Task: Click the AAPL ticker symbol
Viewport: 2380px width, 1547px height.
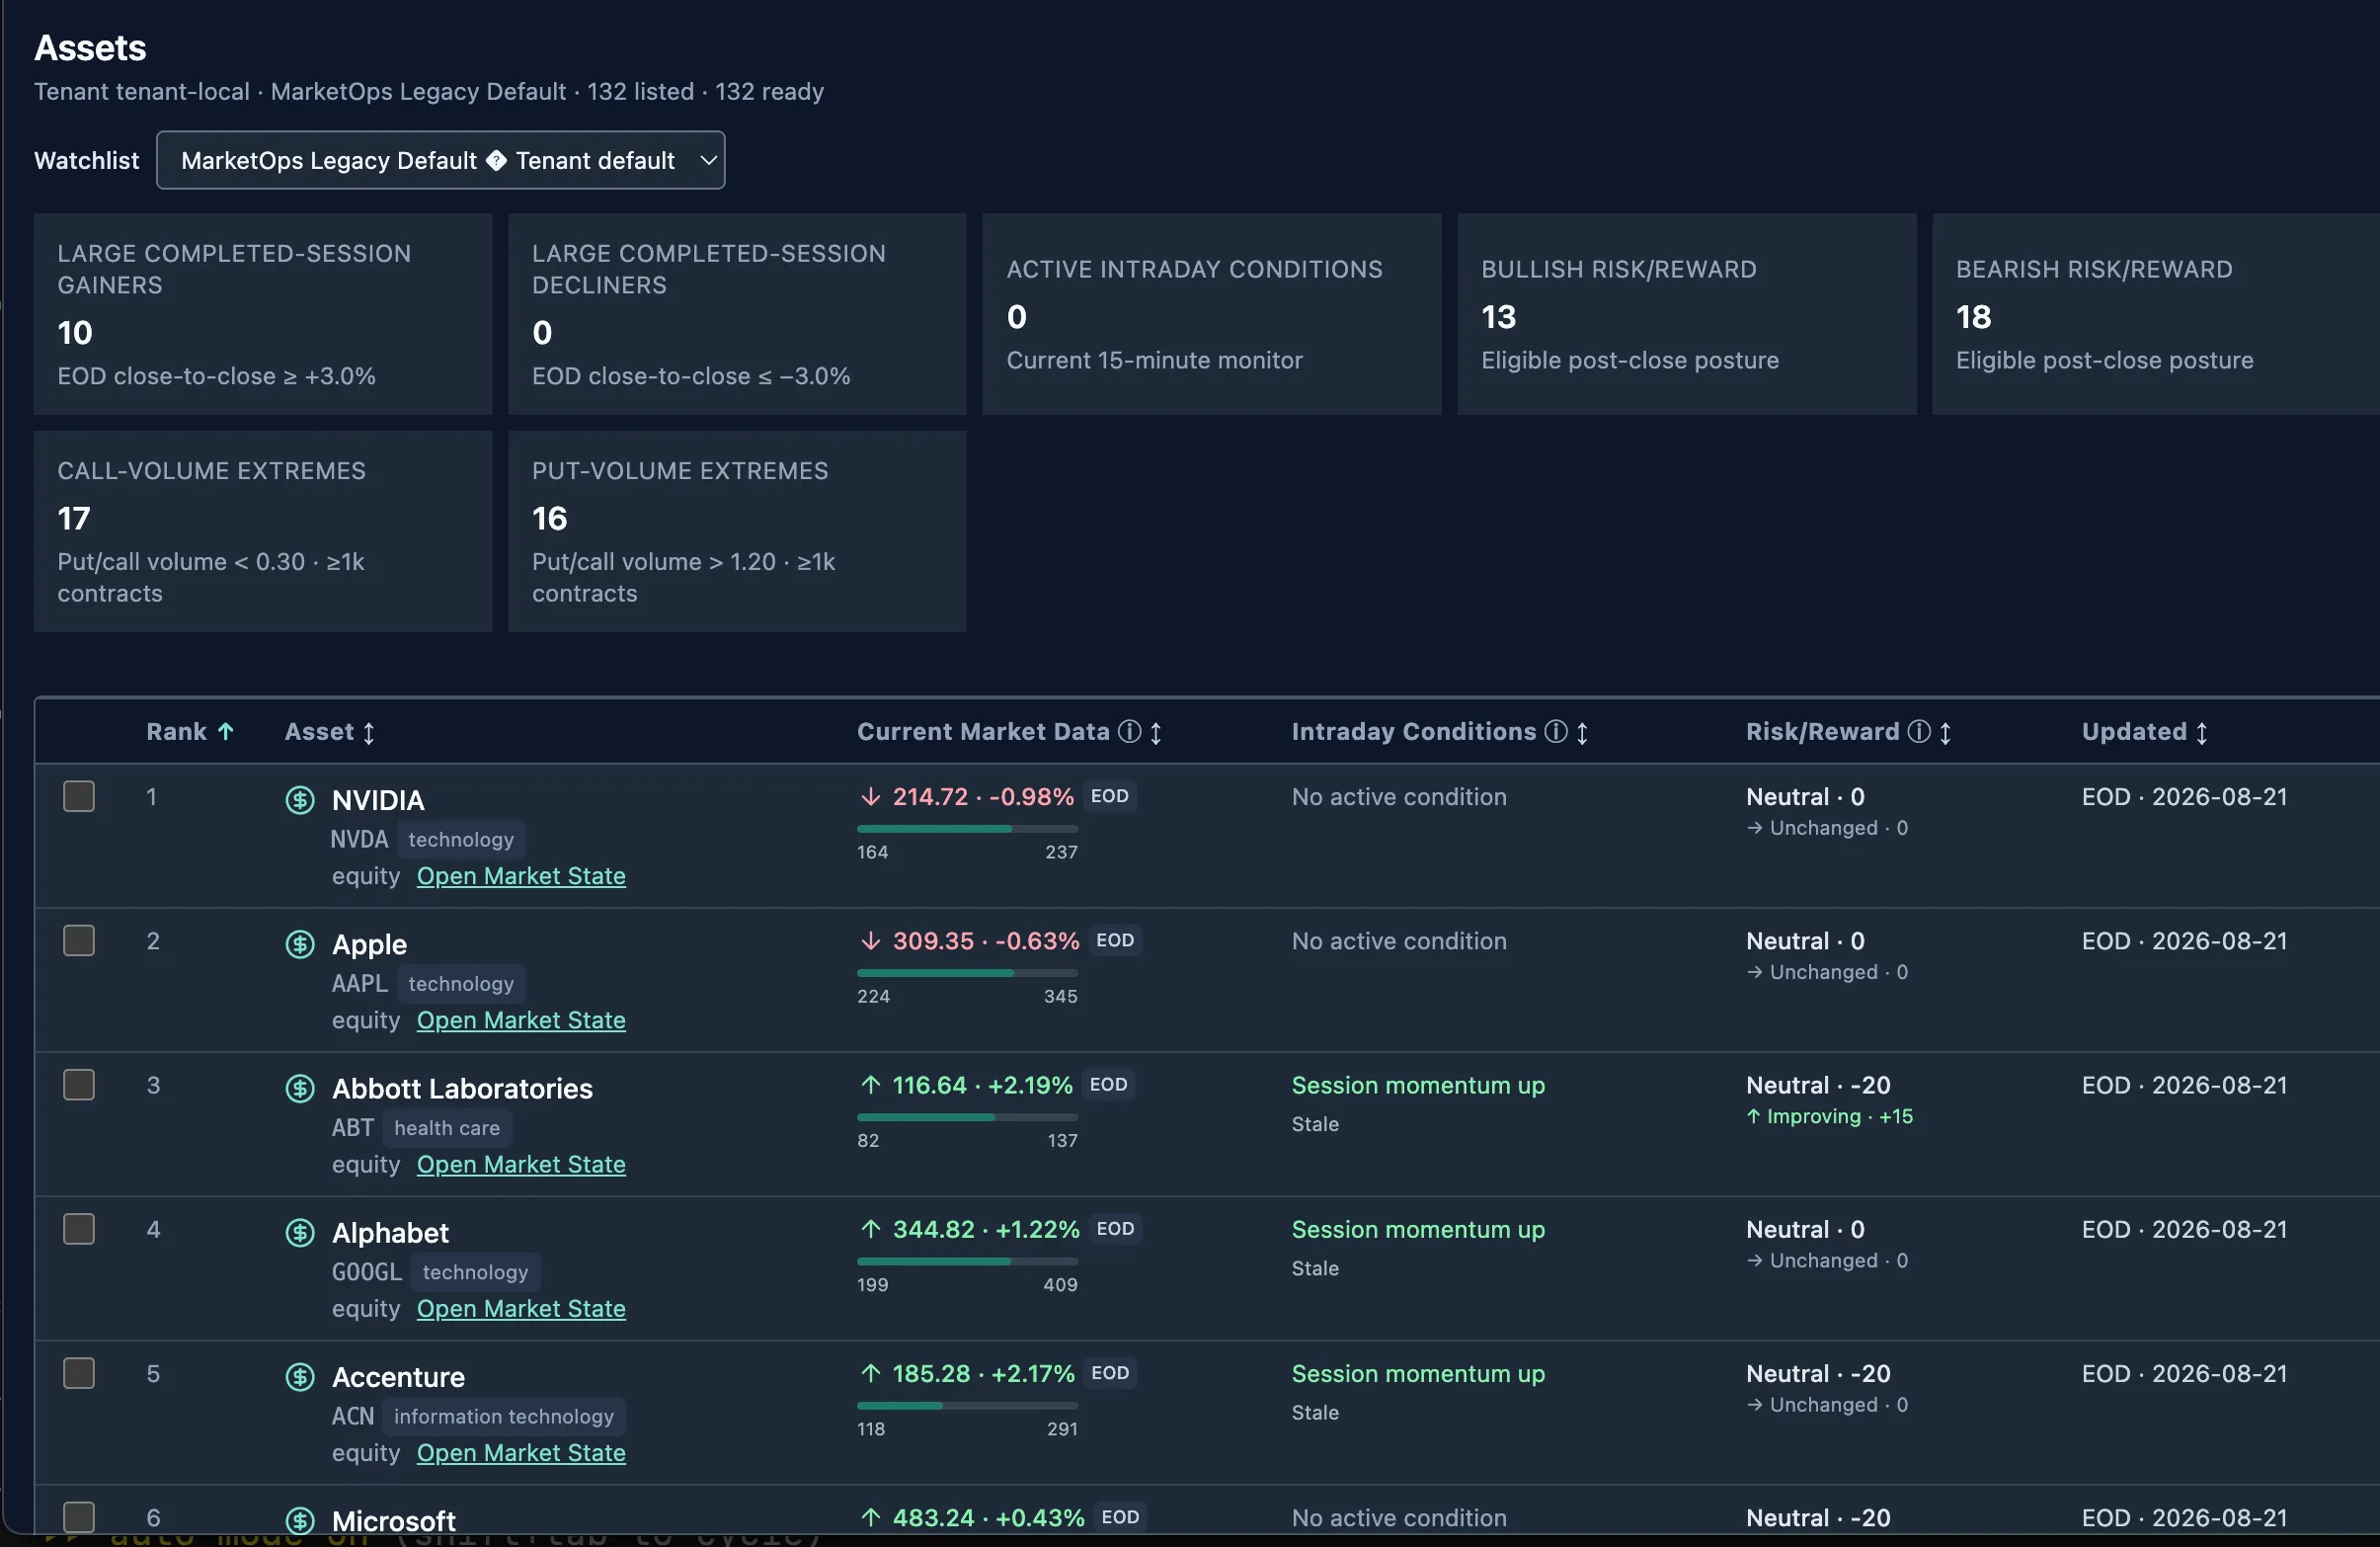Action: pyautogui.click(x=360, y=983)
